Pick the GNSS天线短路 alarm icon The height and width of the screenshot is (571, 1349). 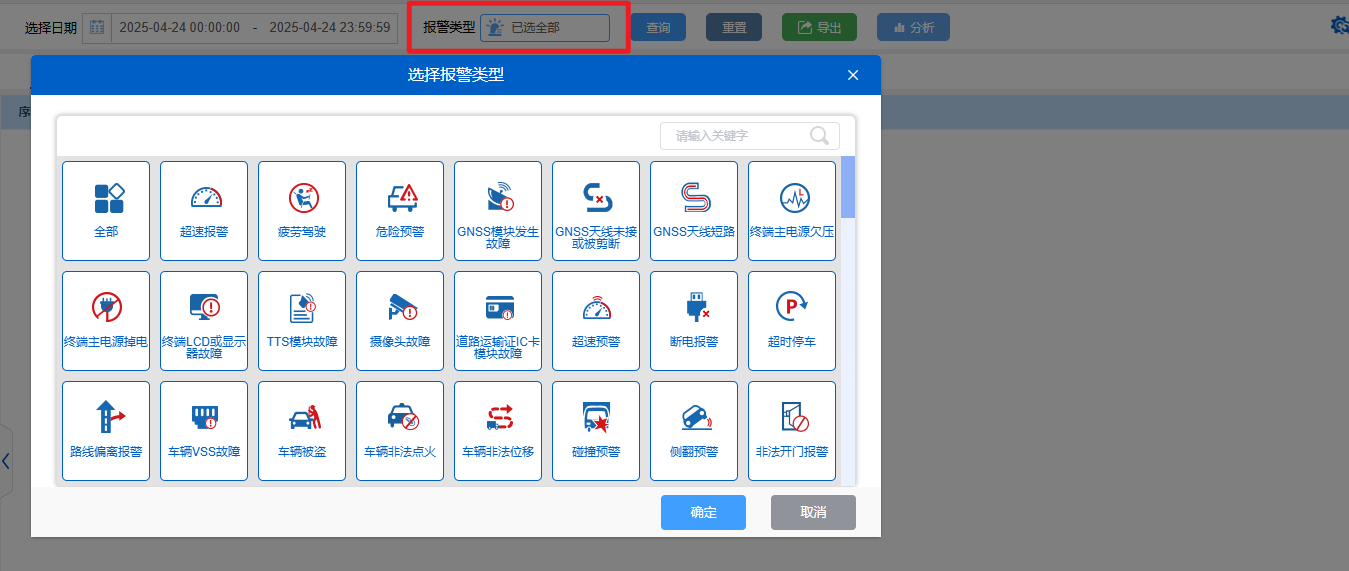(694, 198)
